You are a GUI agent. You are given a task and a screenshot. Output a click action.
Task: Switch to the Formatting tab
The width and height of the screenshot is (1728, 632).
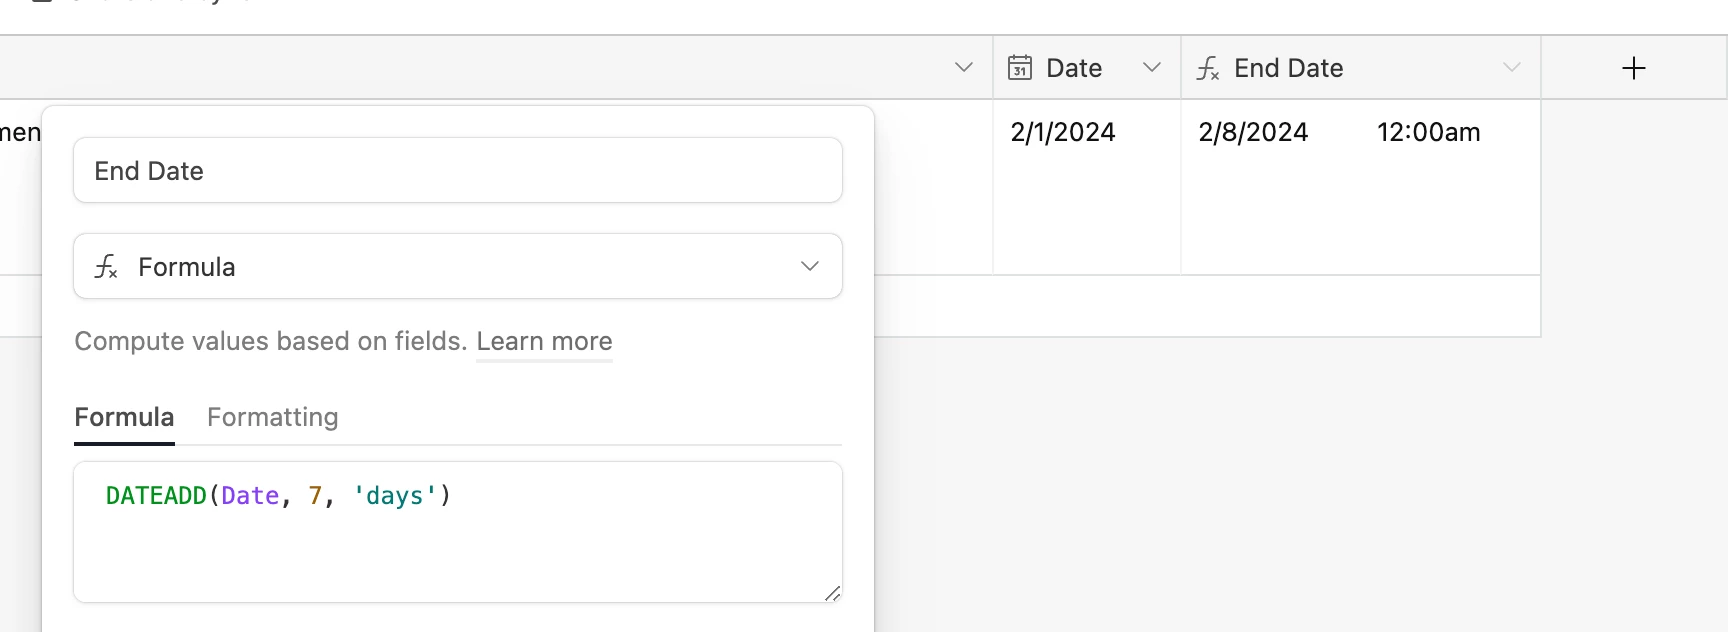[x=273, y=417]
